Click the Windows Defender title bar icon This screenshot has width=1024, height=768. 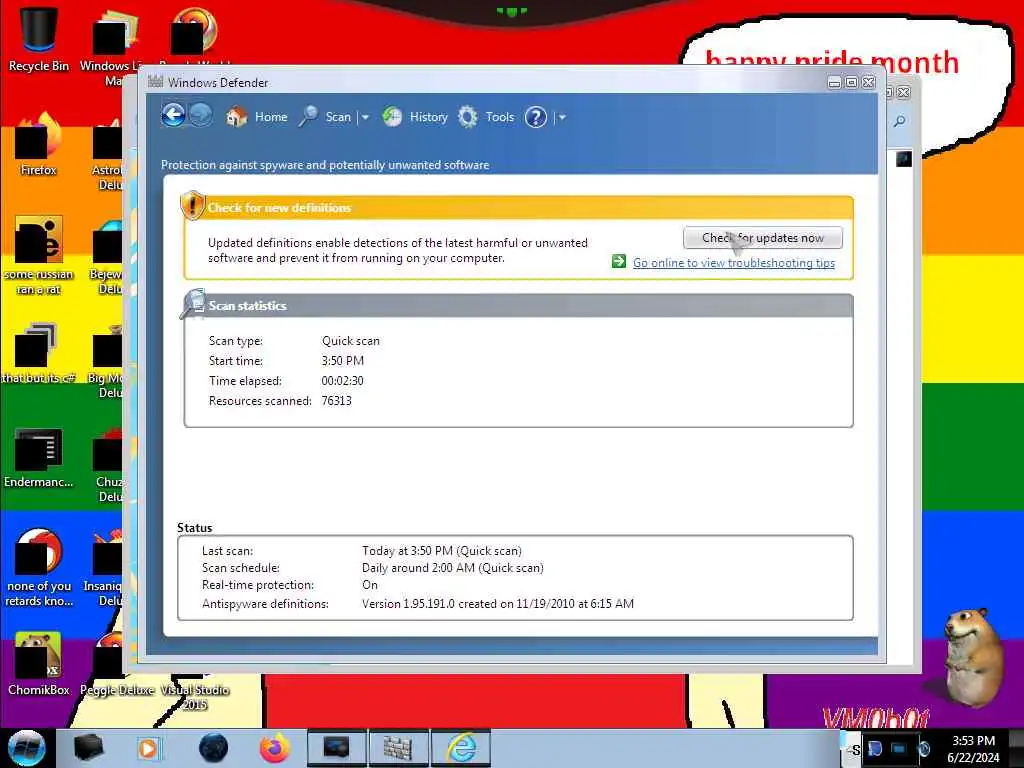[155, 82]
